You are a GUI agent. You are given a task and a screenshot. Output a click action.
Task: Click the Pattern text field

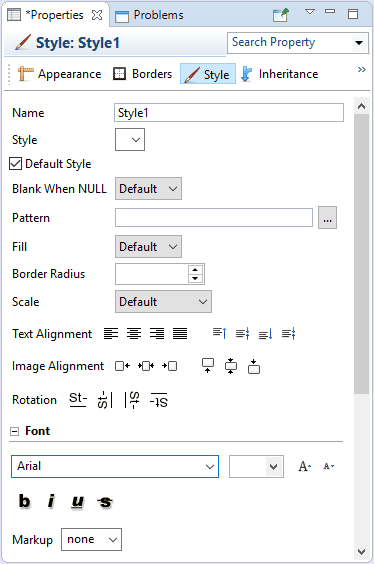214,217
